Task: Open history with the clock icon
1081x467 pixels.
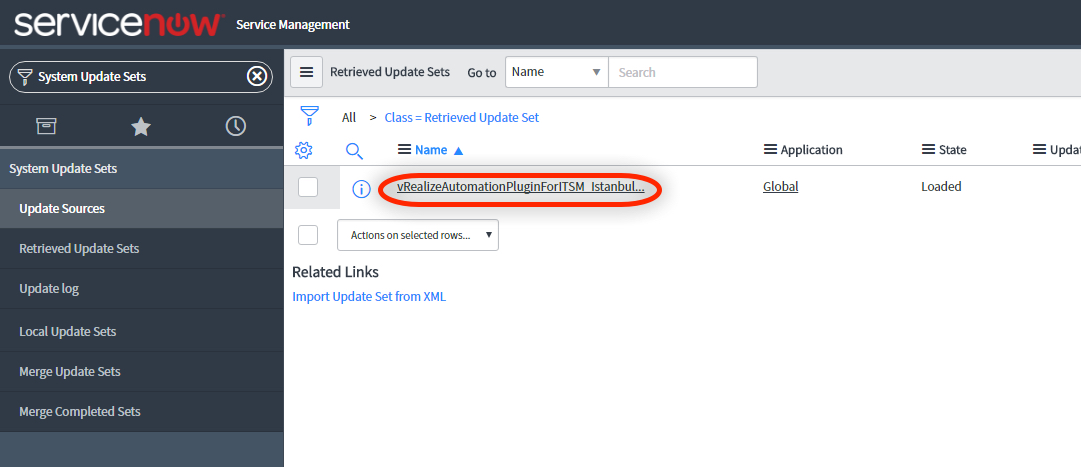Action: click(x=235, y=126)
